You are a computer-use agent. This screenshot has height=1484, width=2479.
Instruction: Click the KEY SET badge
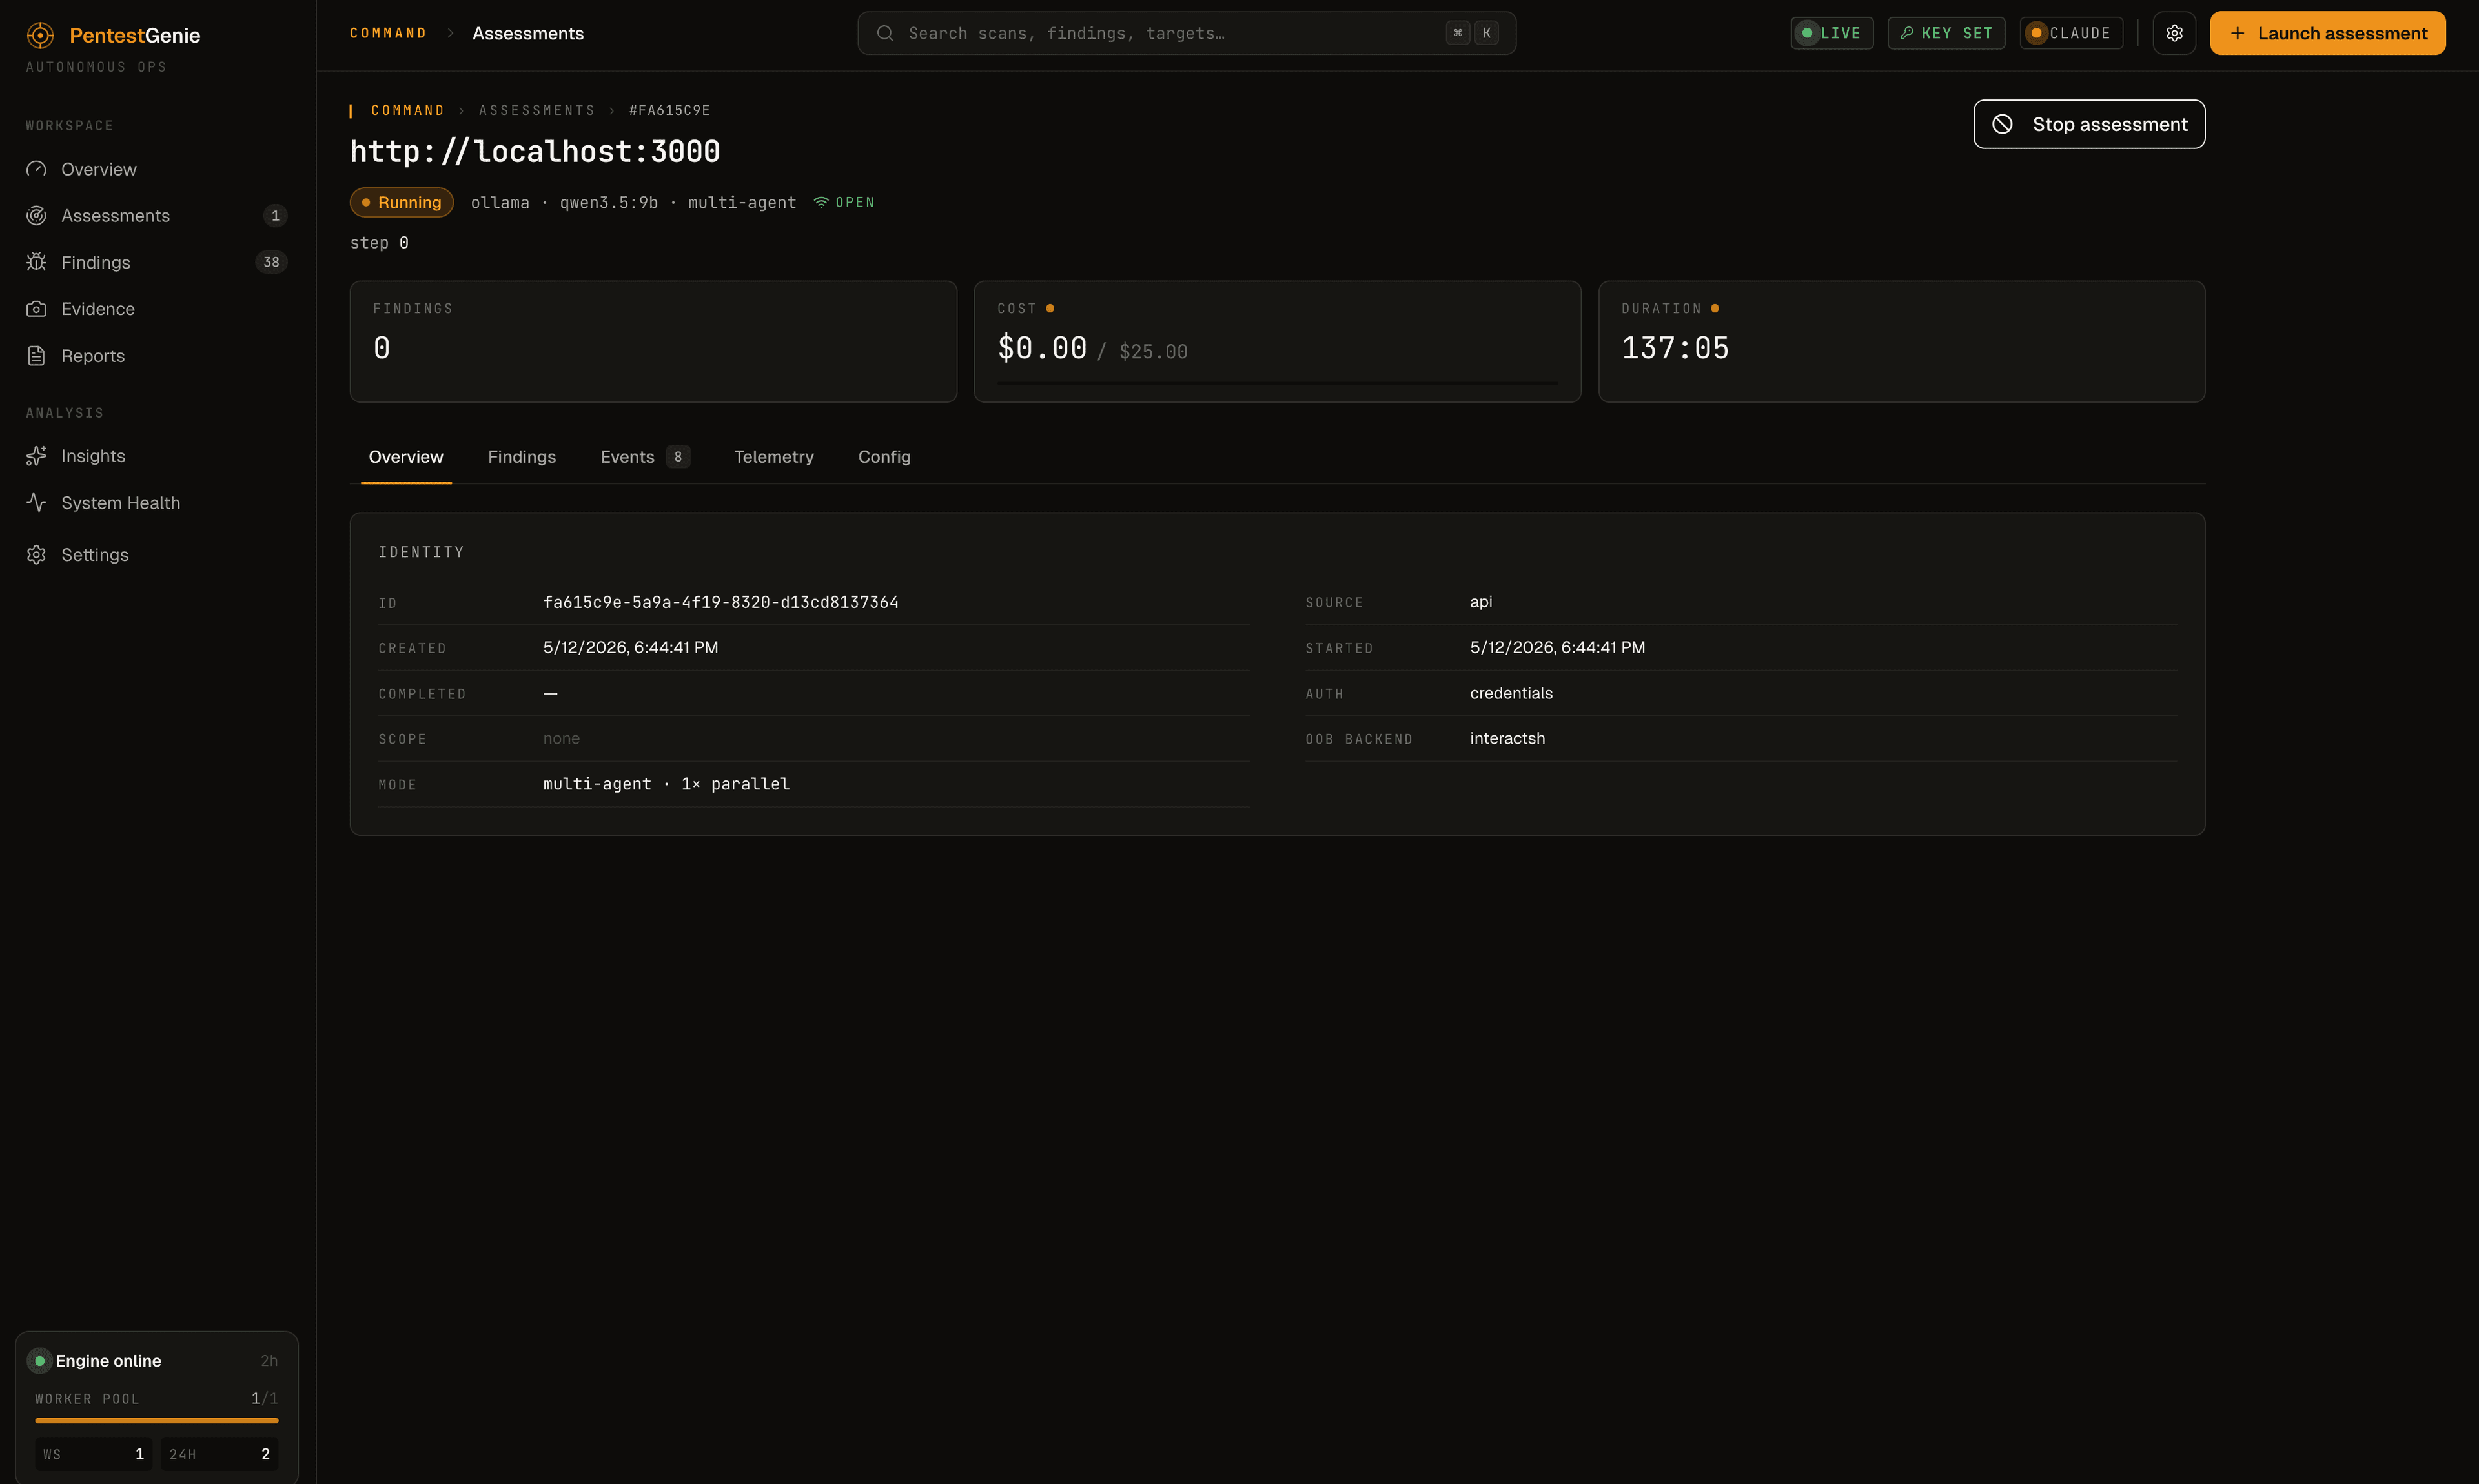pos(1946,33)
